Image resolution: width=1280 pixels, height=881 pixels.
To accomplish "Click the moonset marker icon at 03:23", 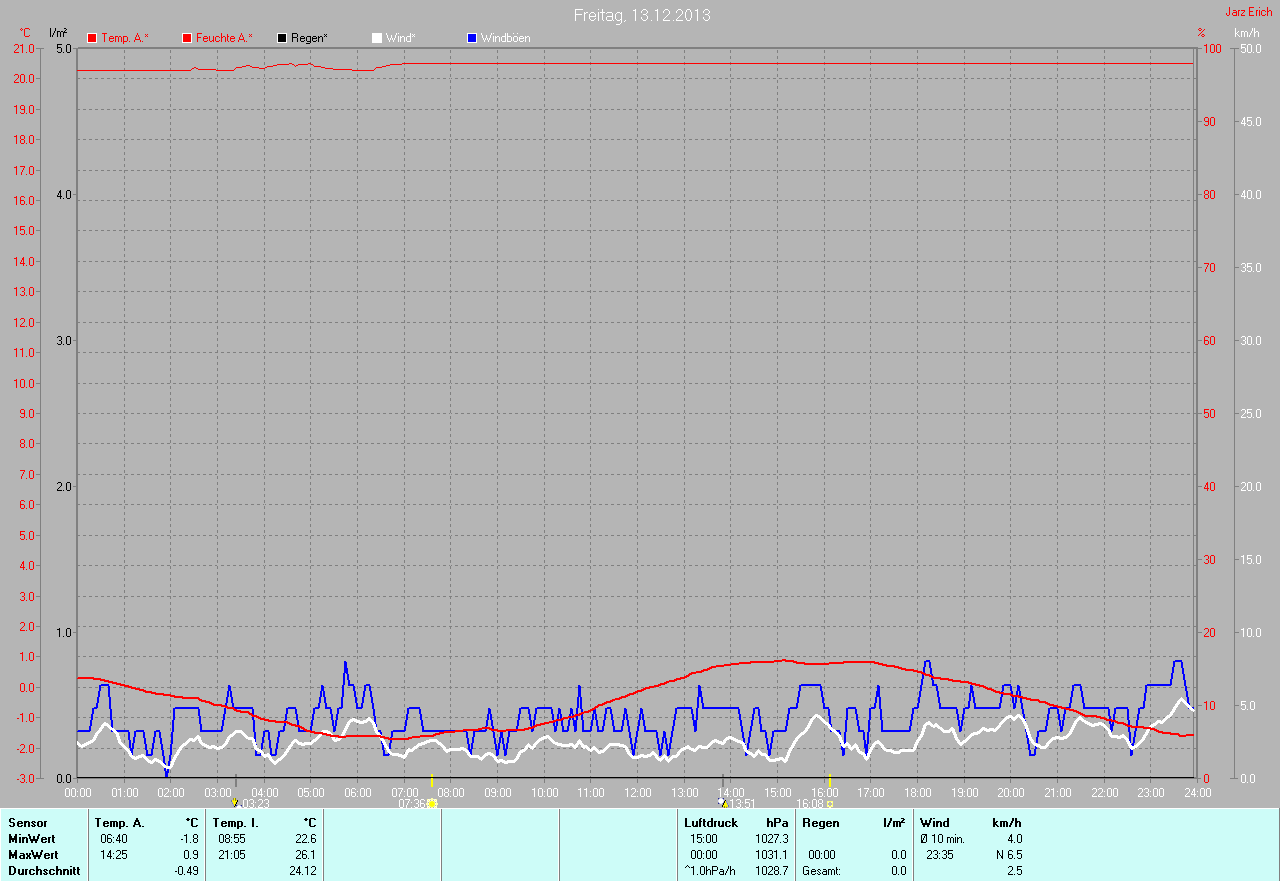I will 235,802.
